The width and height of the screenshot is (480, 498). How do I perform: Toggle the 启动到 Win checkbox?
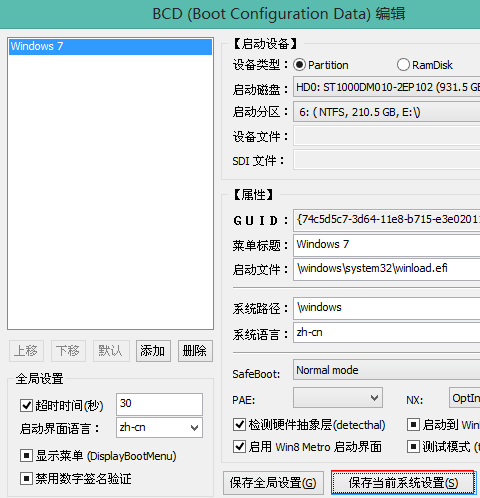[x=413, y=425]
